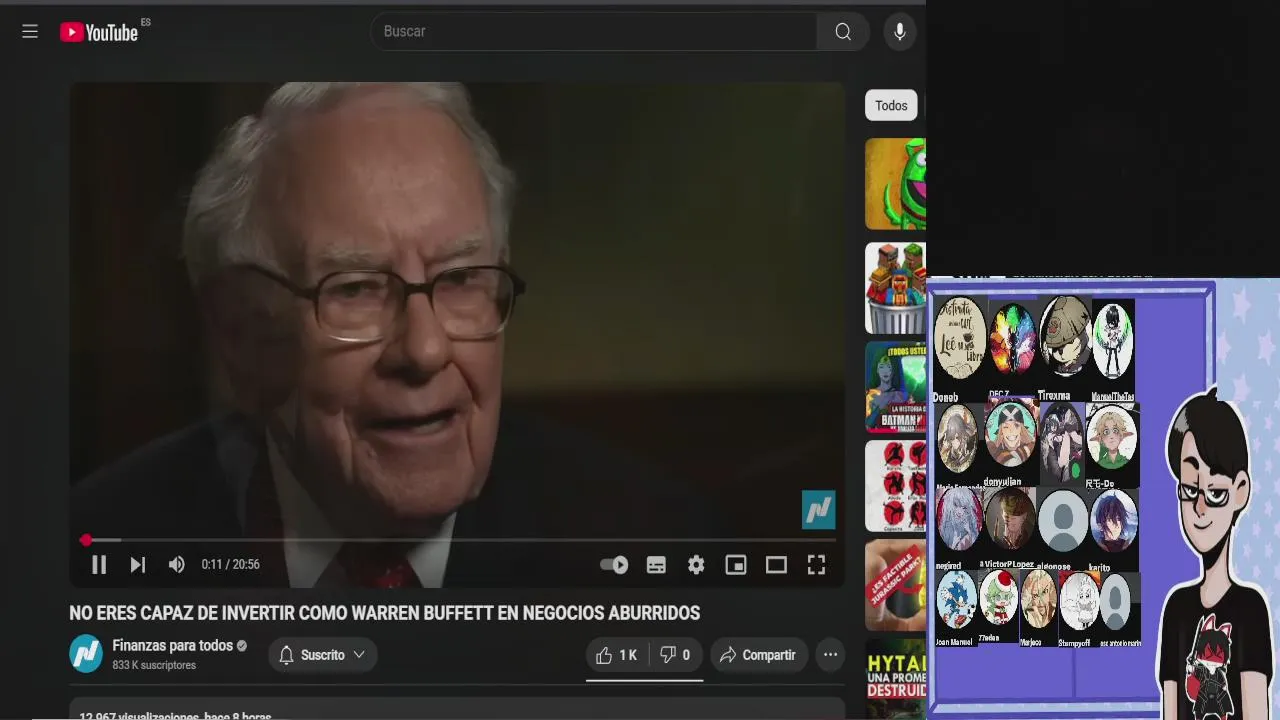Click Tirexma avatar in overlay panel

pos(1064,337)
